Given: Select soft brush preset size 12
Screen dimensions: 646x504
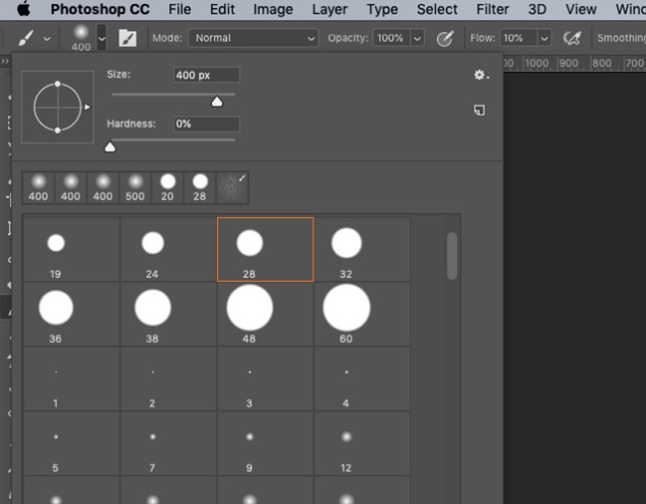Looking at the screenshot, I should point(363,444).
